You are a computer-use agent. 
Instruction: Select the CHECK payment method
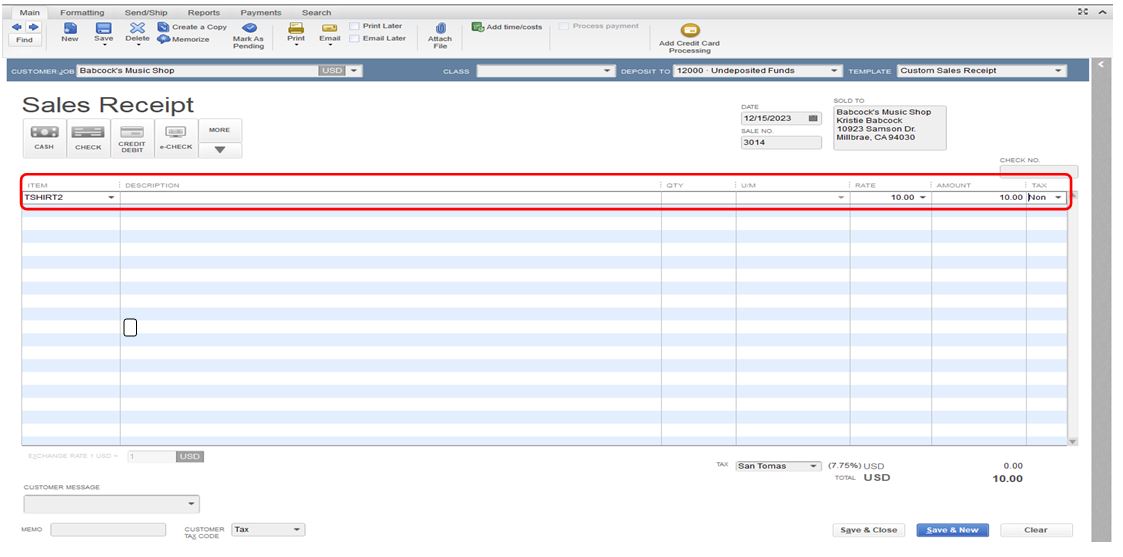88,138
